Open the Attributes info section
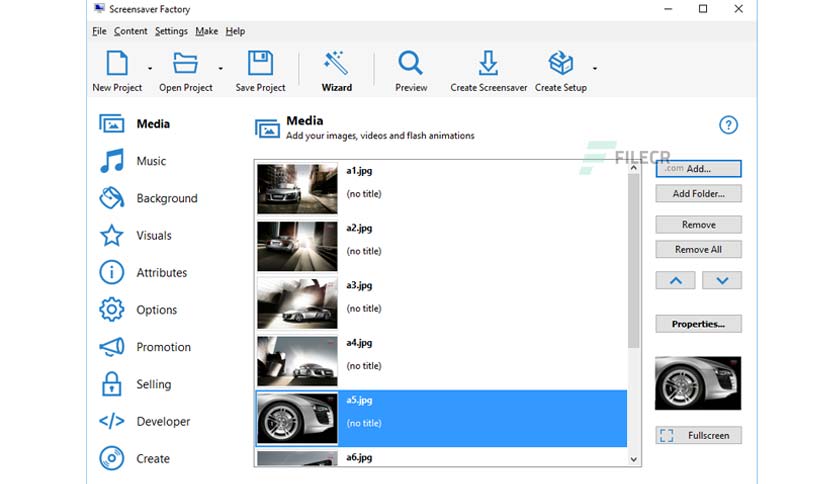Viewport: 836px width, 484px height. 143,272
